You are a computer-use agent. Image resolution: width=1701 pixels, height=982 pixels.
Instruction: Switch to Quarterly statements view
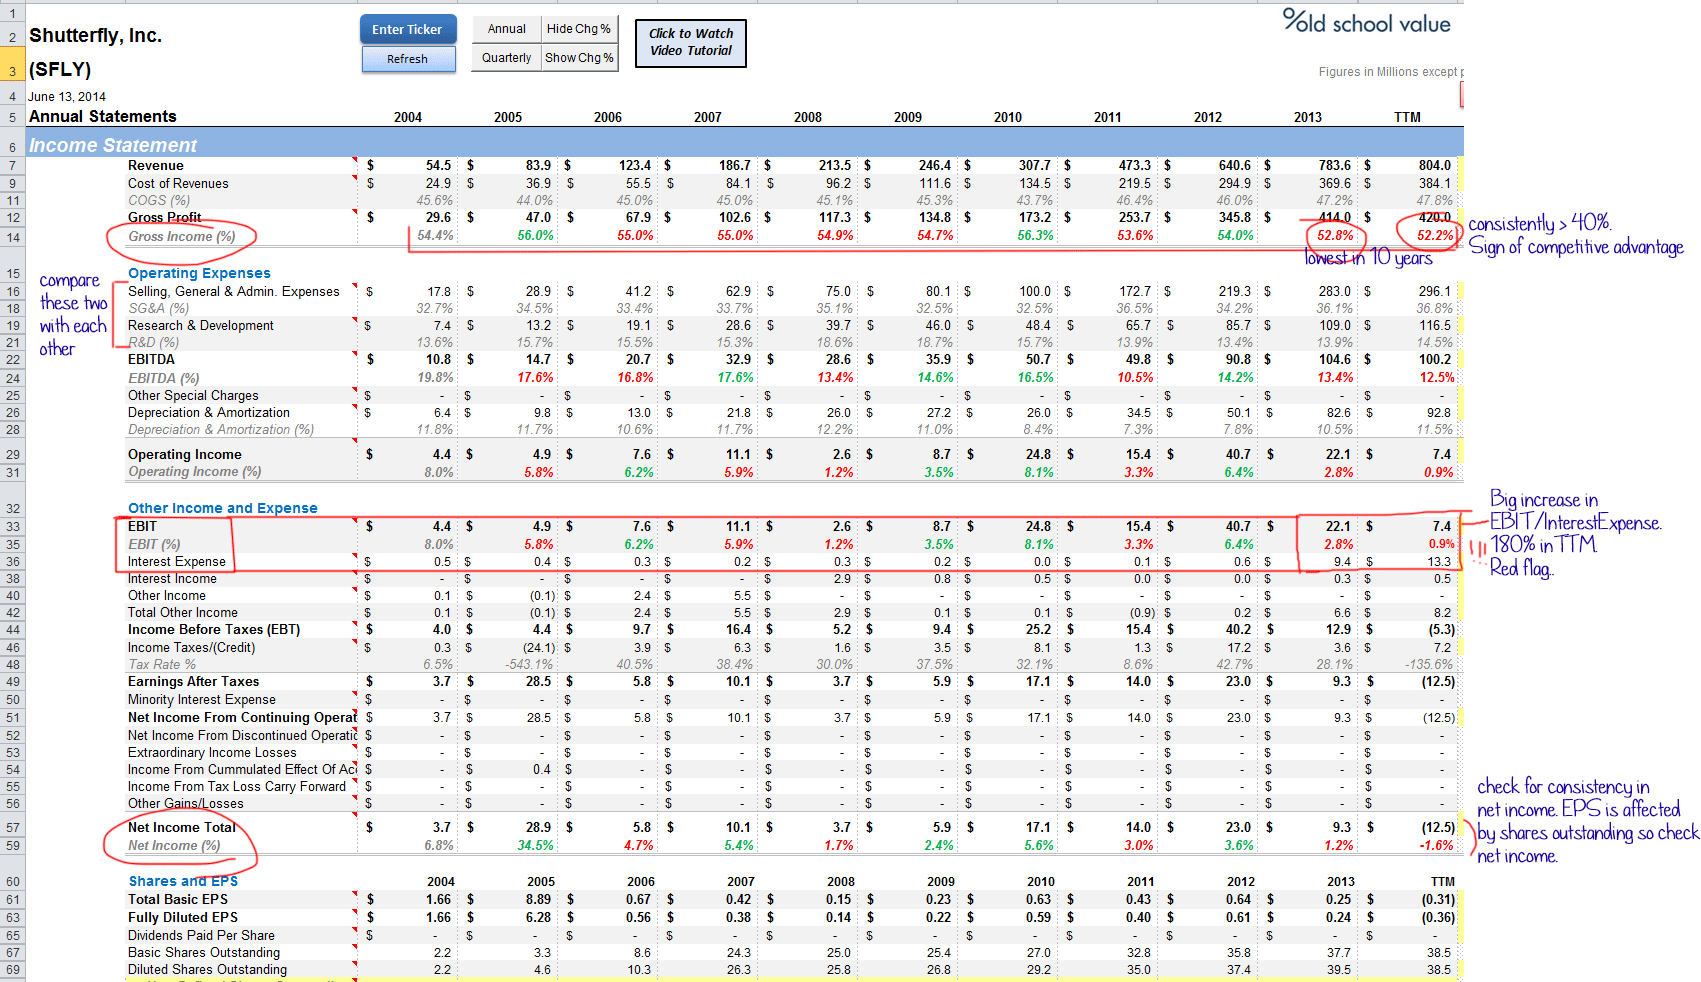[505, 57]
